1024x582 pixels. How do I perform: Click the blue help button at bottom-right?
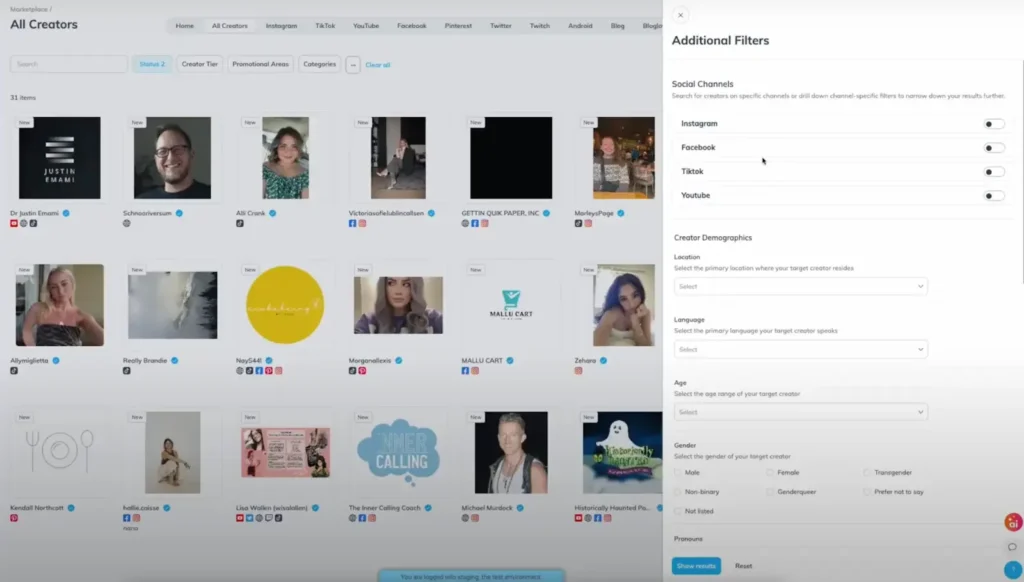[1012, 569]
